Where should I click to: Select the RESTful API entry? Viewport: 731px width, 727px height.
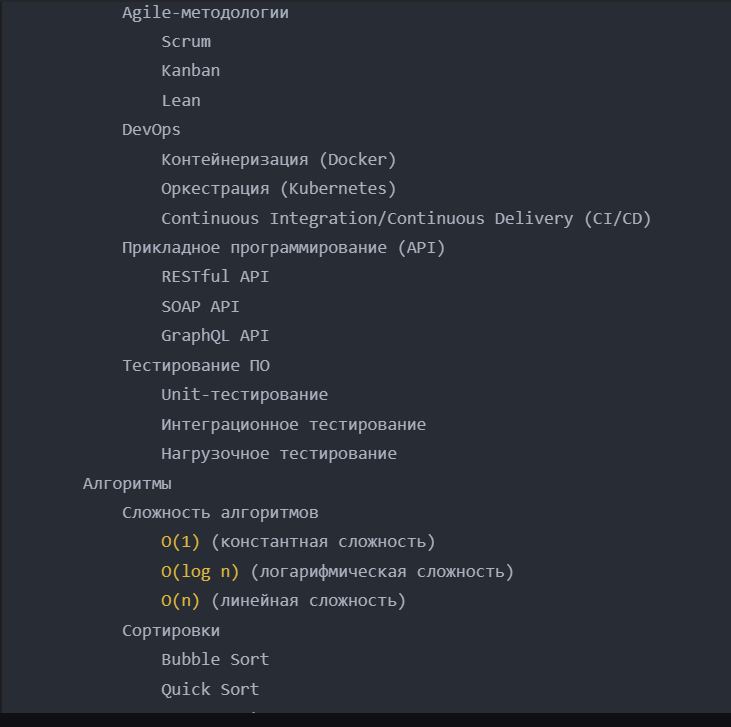pyautogui.click(x=215, y=277)
